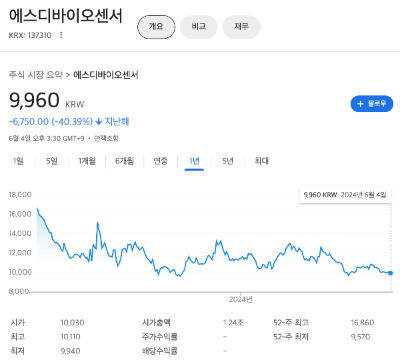Screen dimensions: 400x361
Task: Select the 개요 tab
Action: tap(156, 27)
